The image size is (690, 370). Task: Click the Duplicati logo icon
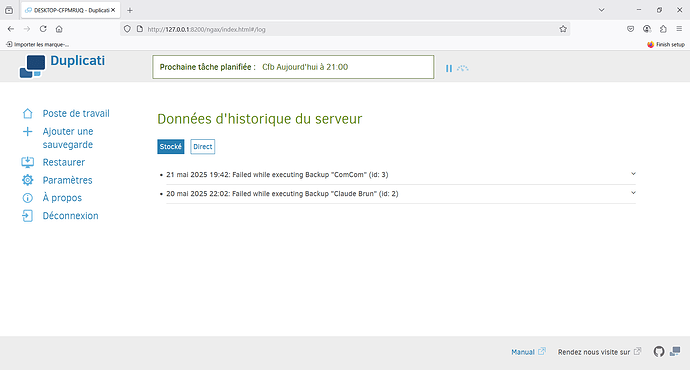point(33,66)
